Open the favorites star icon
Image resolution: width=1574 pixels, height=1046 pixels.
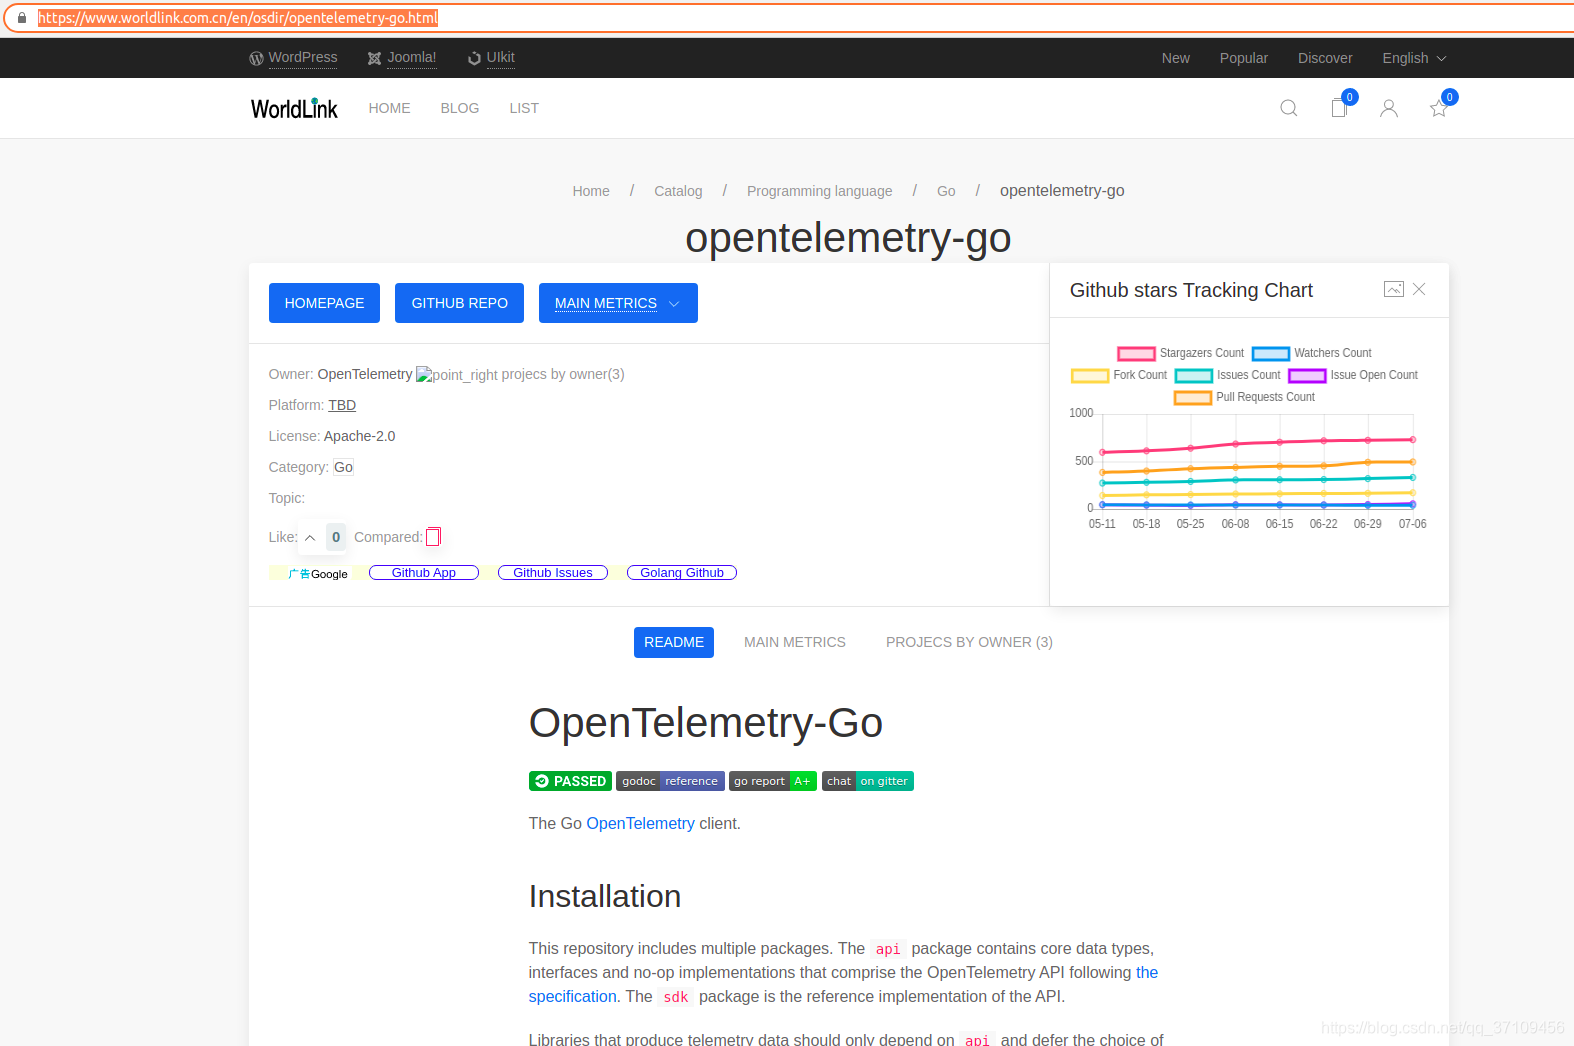coord(1439,108)
